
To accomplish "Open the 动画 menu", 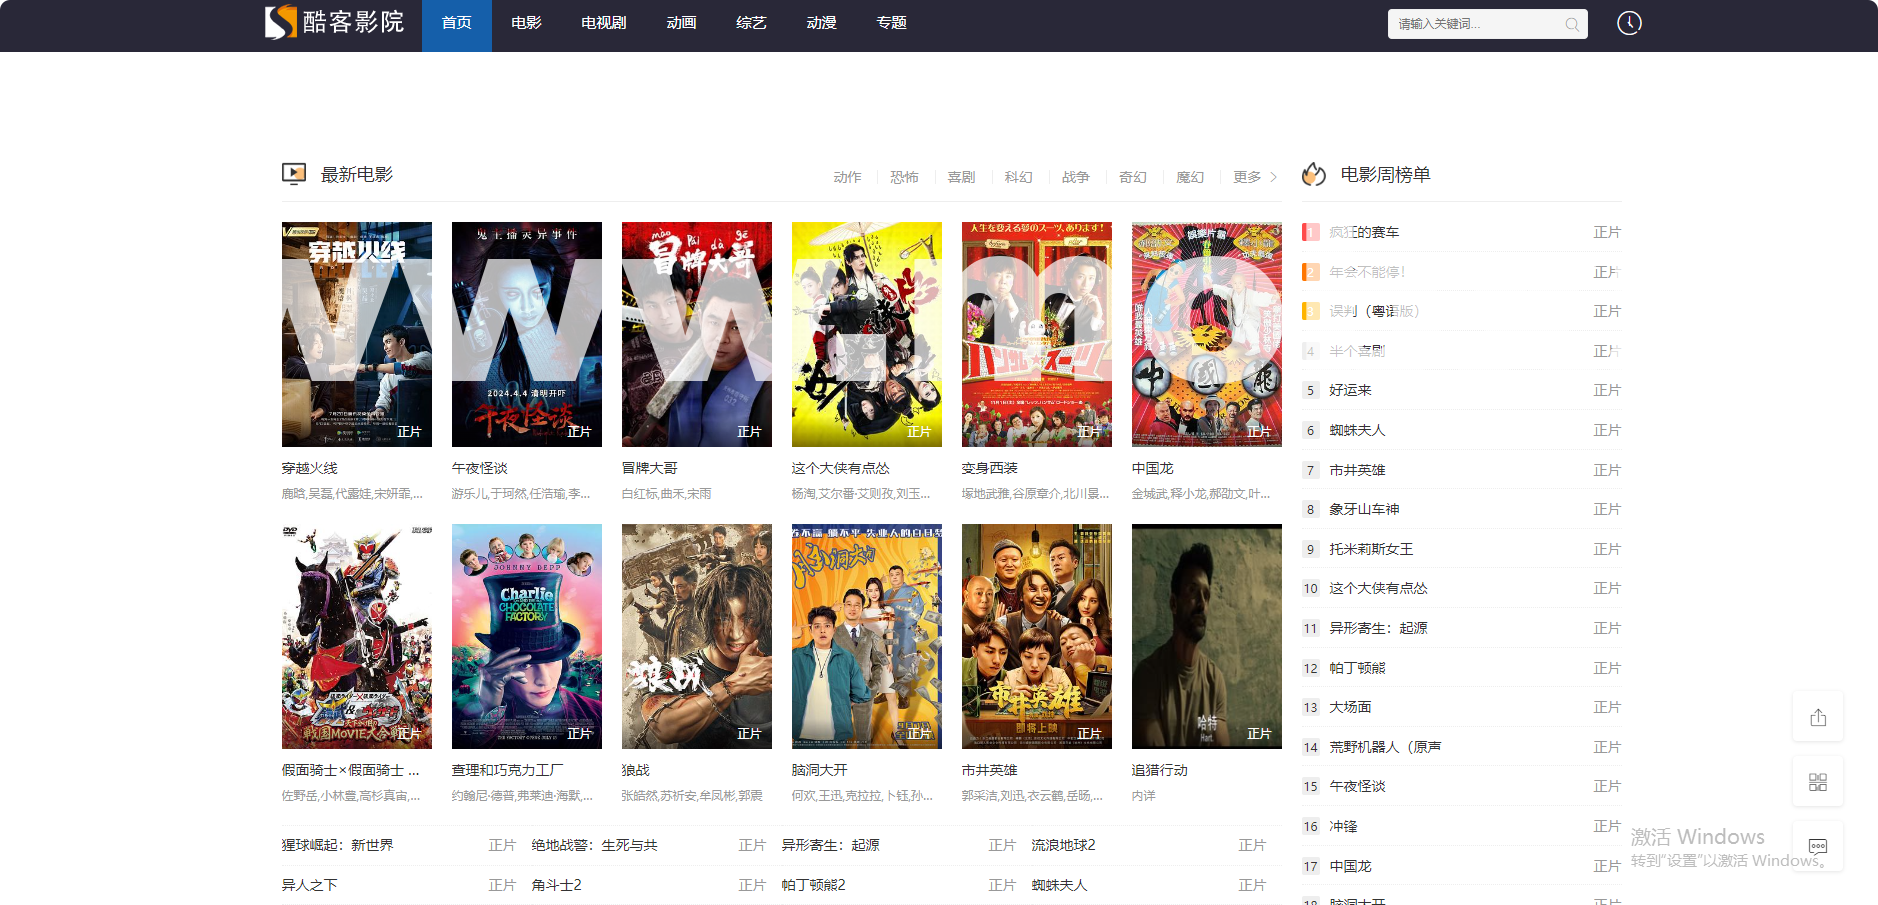I will (681, 23).
